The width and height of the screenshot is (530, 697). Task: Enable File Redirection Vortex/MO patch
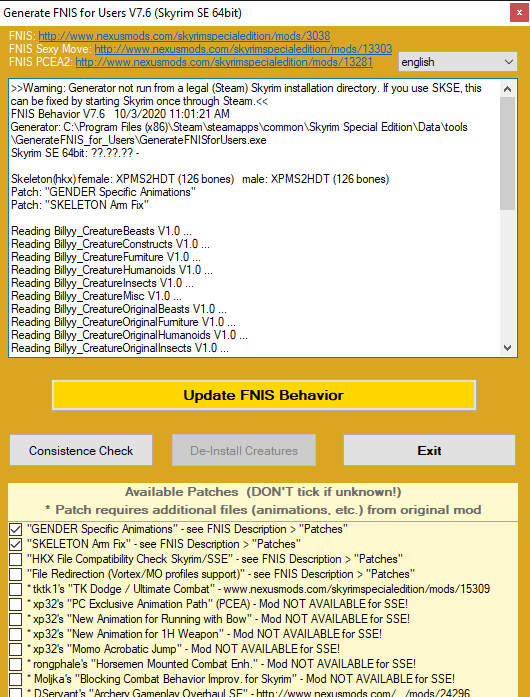(x=16, y=574)
